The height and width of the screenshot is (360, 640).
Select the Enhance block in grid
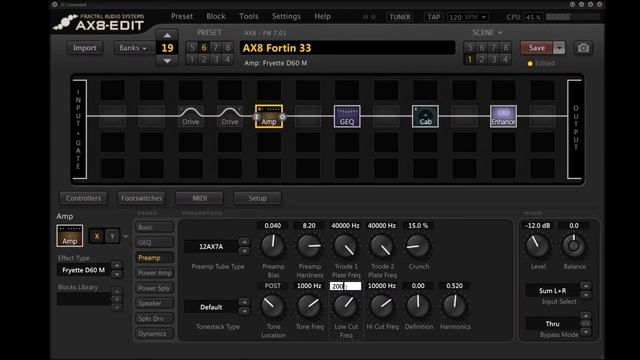[x=503, y=116]
